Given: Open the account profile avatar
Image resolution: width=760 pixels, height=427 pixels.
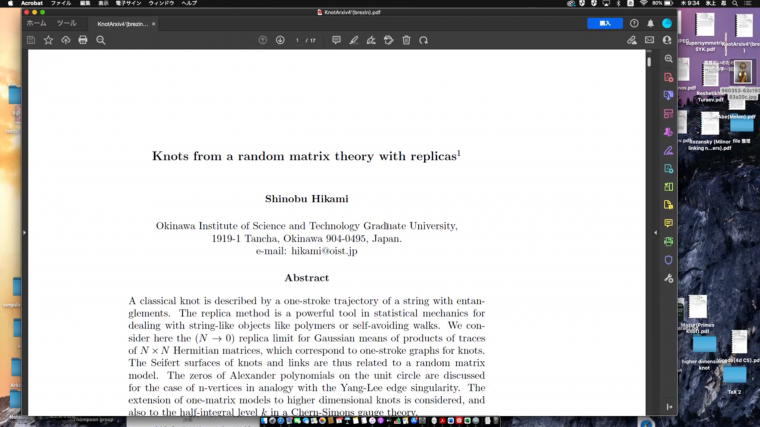Looking at the screenshot, I should (667, 23).
